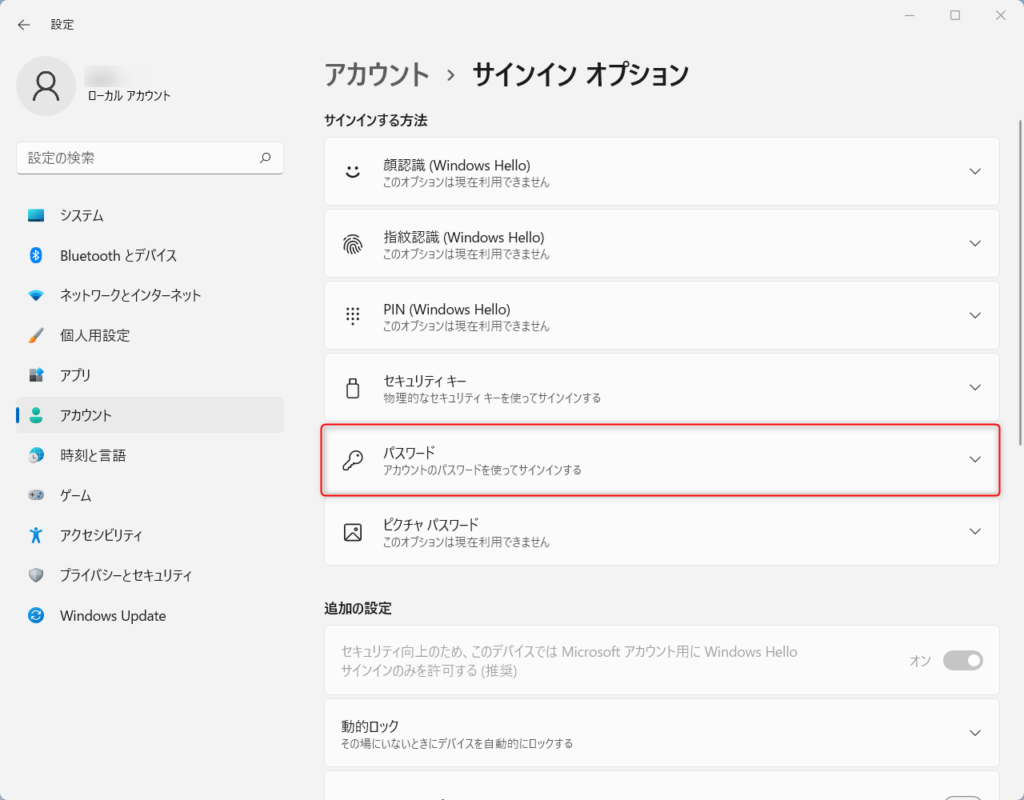1024x800 pixels.
Task: Click the プライバシー shield icon
Action: click(x=36, y=575)
